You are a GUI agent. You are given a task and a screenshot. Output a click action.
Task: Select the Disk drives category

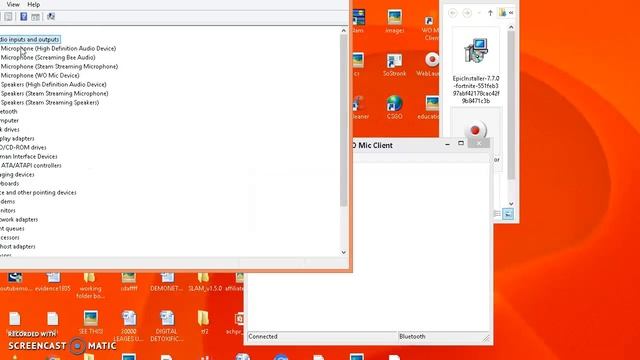(x=10, y=129)
